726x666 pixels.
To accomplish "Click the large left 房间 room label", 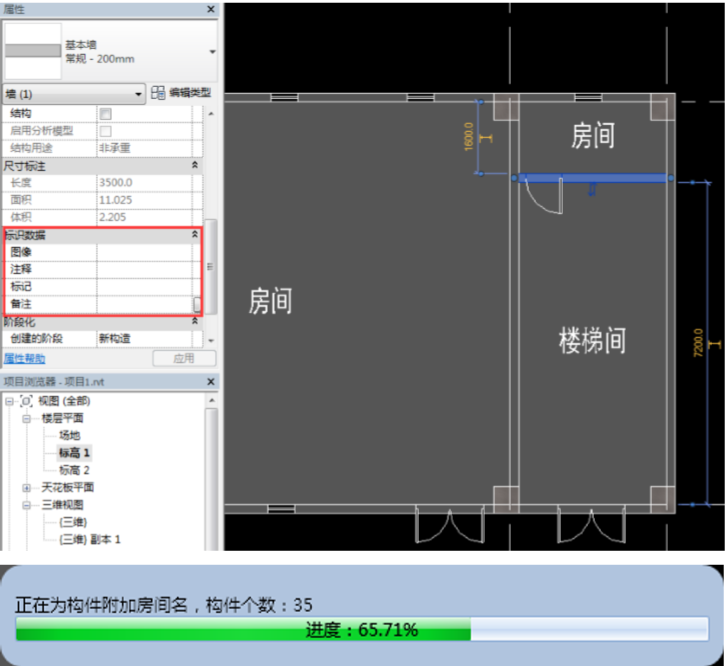I will pos(270,301).
